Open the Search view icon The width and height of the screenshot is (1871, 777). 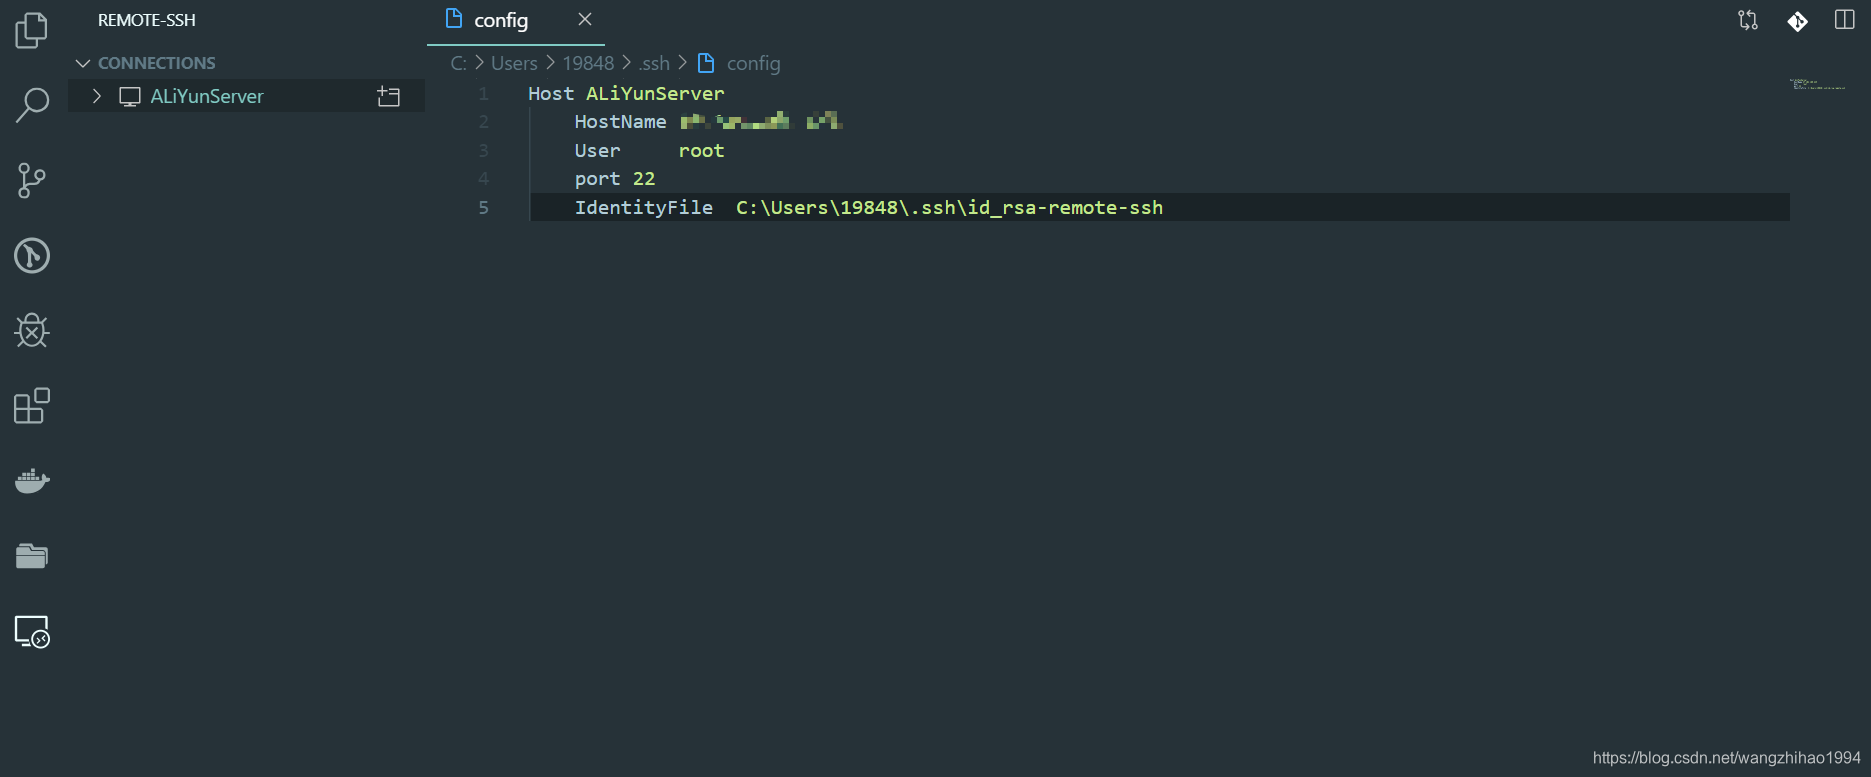[32, 105]
